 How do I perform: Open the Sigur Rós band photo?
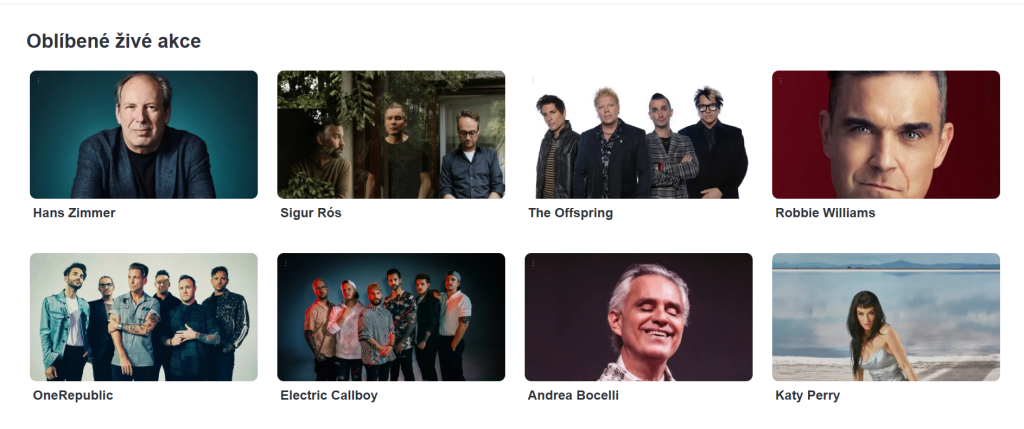coord(391,135)
